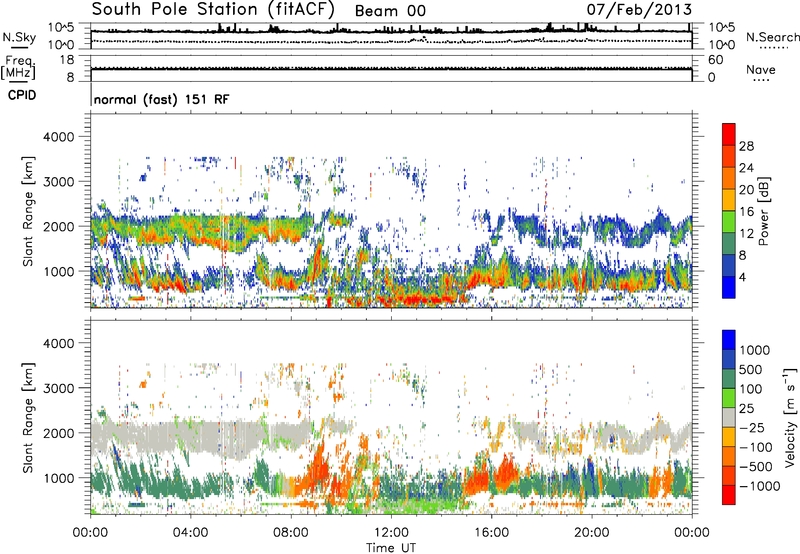The image size is (800, 554).
Task: Click the '500' value on Velocity color bar
Action: [x=750, y=370]
